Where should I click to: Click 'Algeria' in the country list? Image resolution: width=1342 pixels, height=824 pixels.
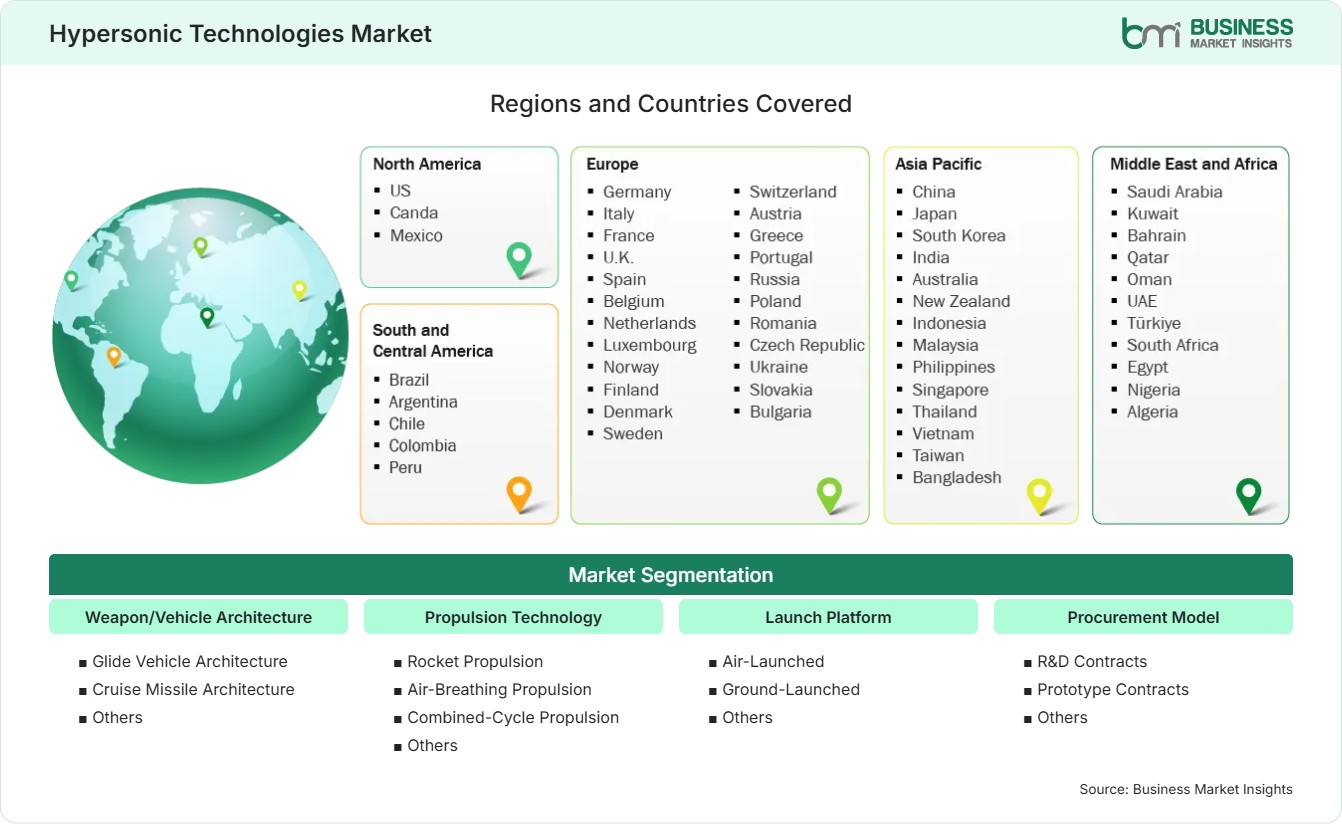pyautogui.click(x=1152, y=411)
